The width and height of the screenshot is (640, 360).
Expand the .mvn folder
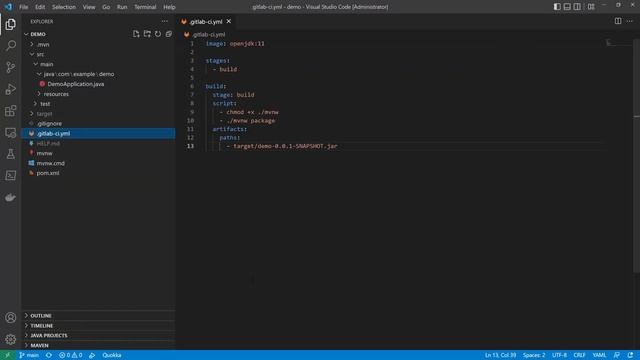point(98,44)
